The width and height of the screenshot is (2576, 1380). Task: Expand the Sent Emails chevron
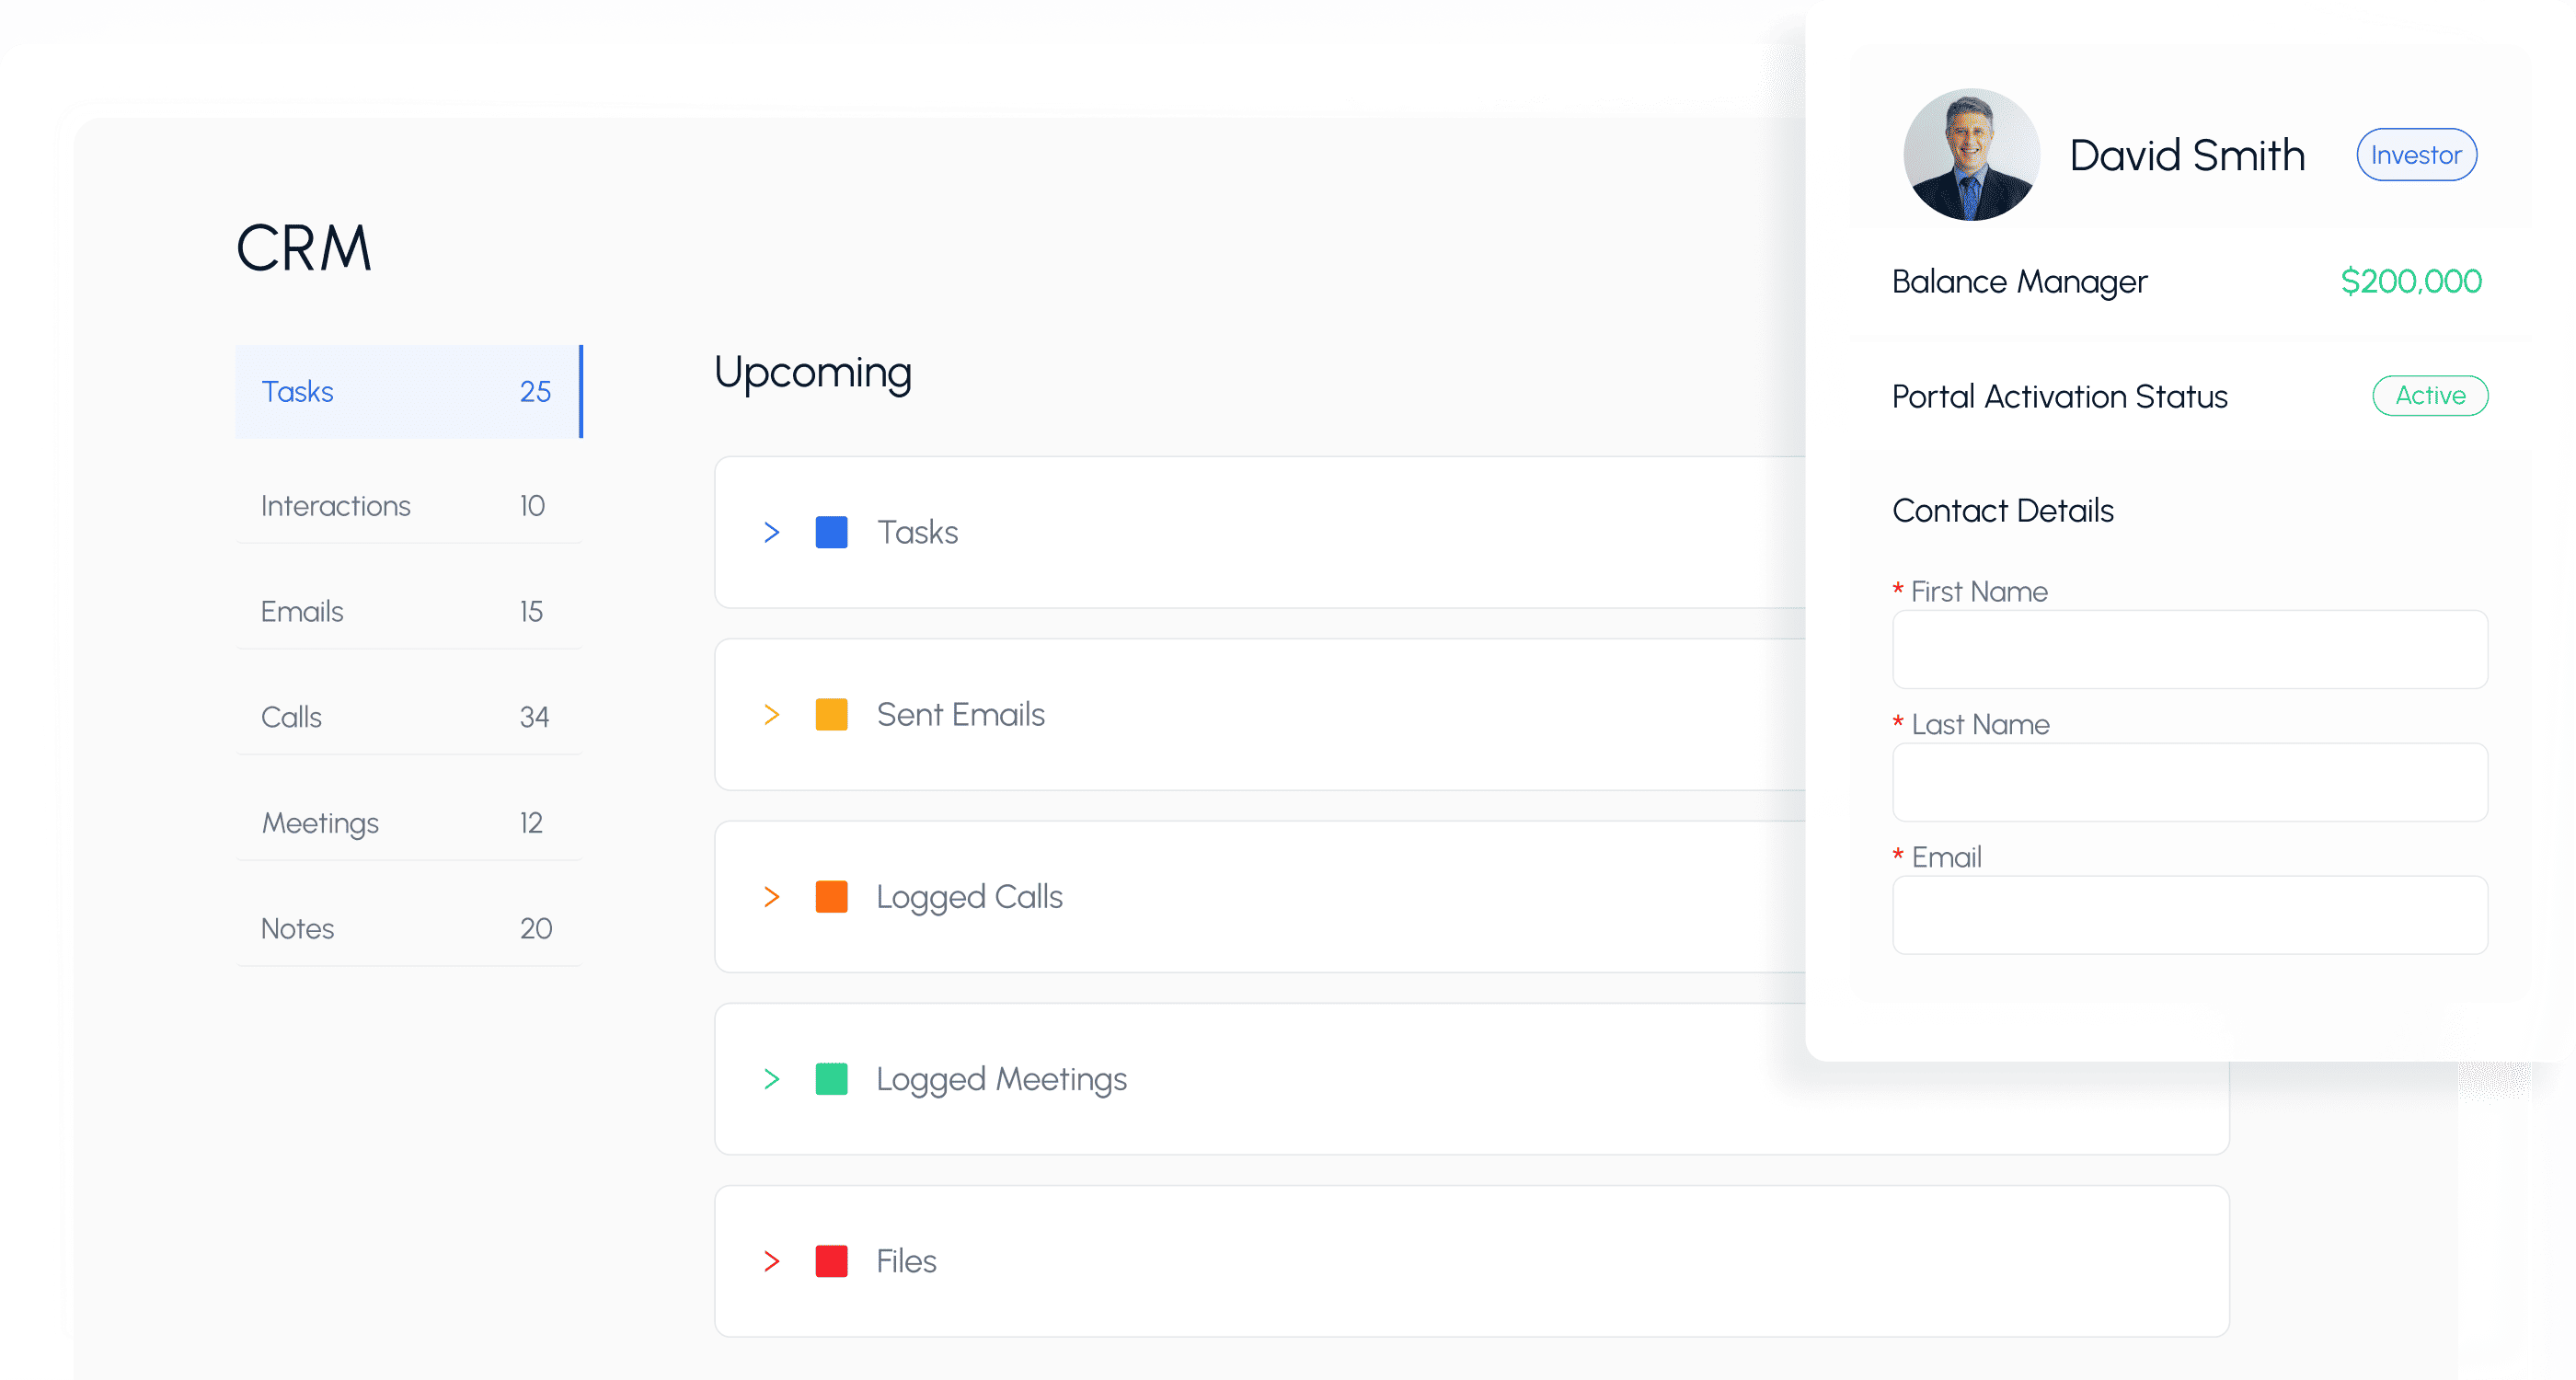click(x=771, y=714)
